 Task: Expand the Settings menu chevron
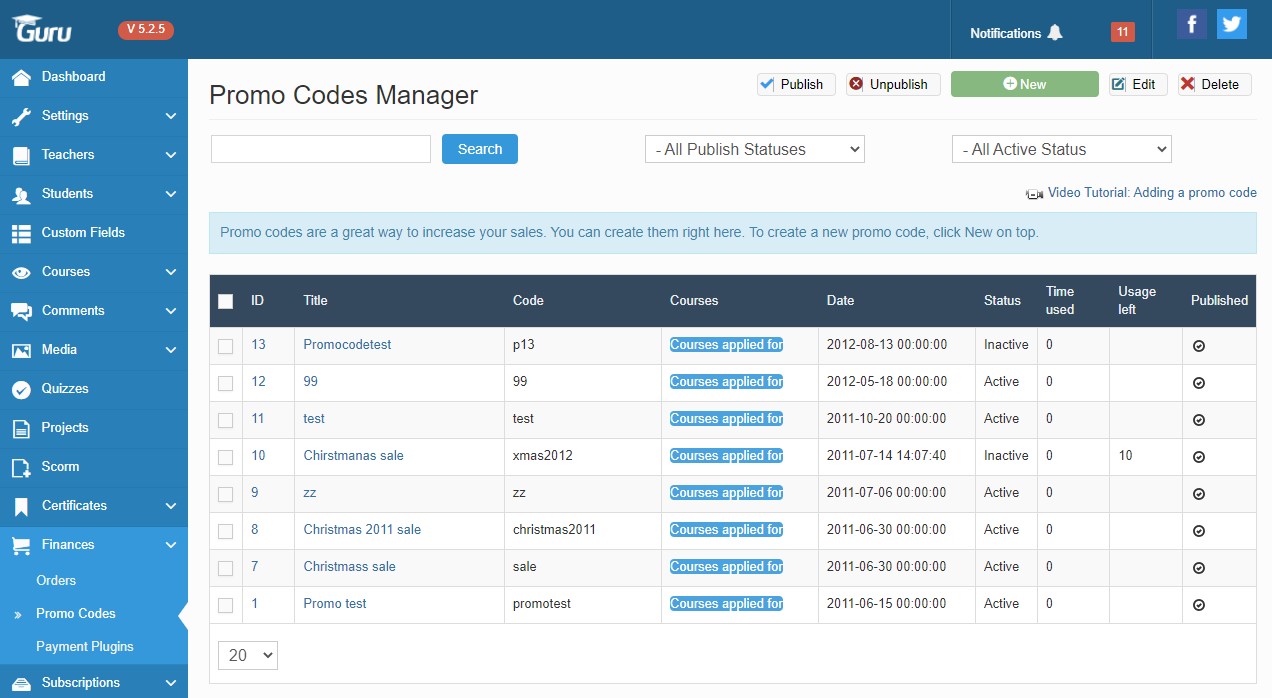(171, 116)
